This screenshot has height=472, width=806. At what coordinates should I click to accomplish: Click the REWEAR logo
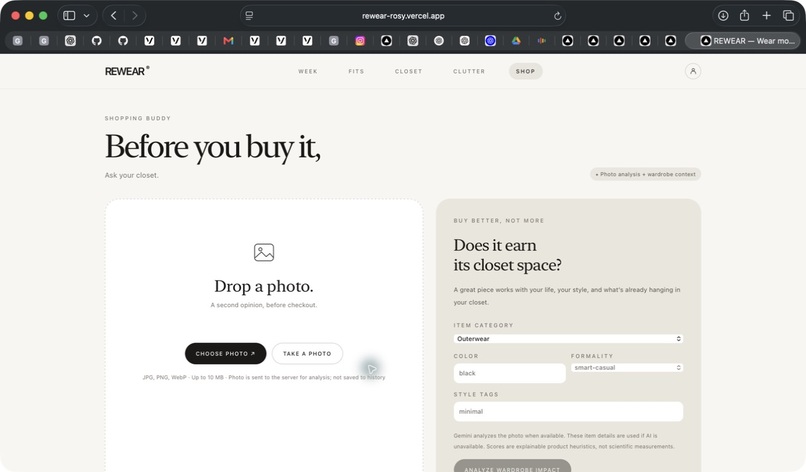coord(127,71)
